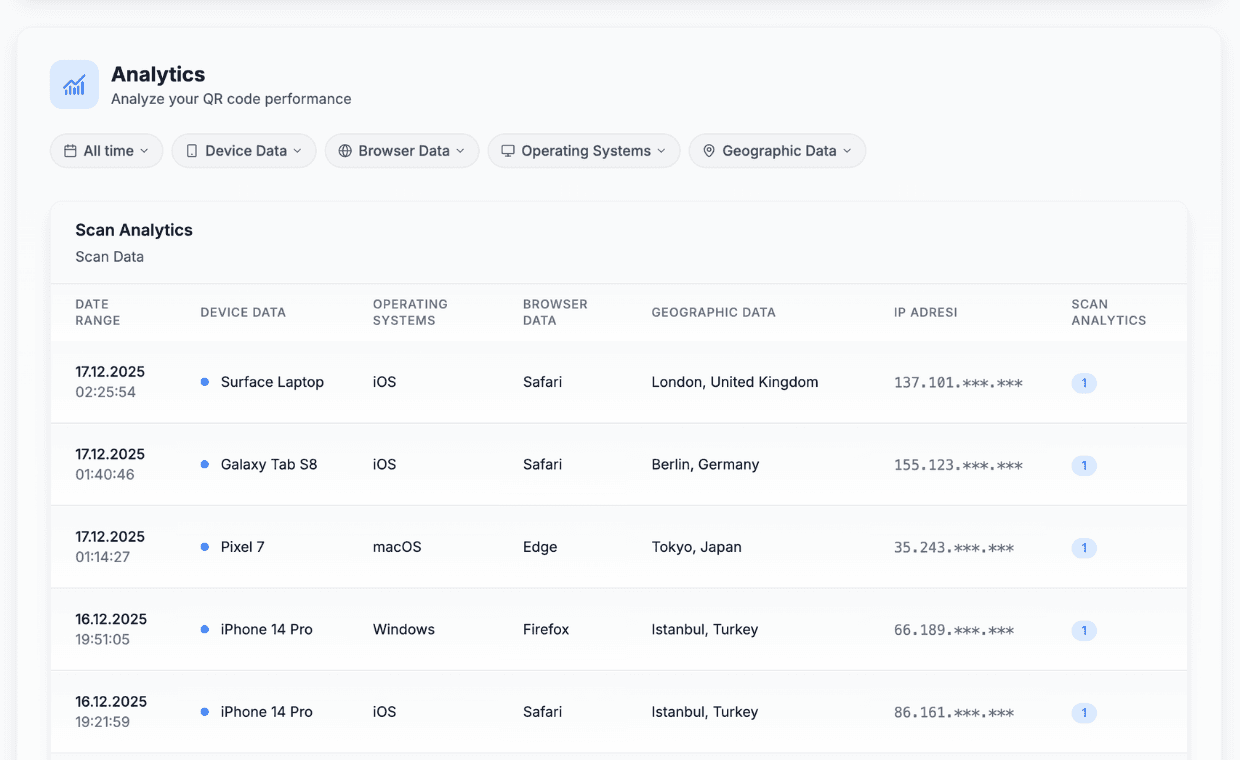Screen dimensions: 1240x760
Task: Click the blue dot beside Pixel 7
Action: tap(205, 547)
